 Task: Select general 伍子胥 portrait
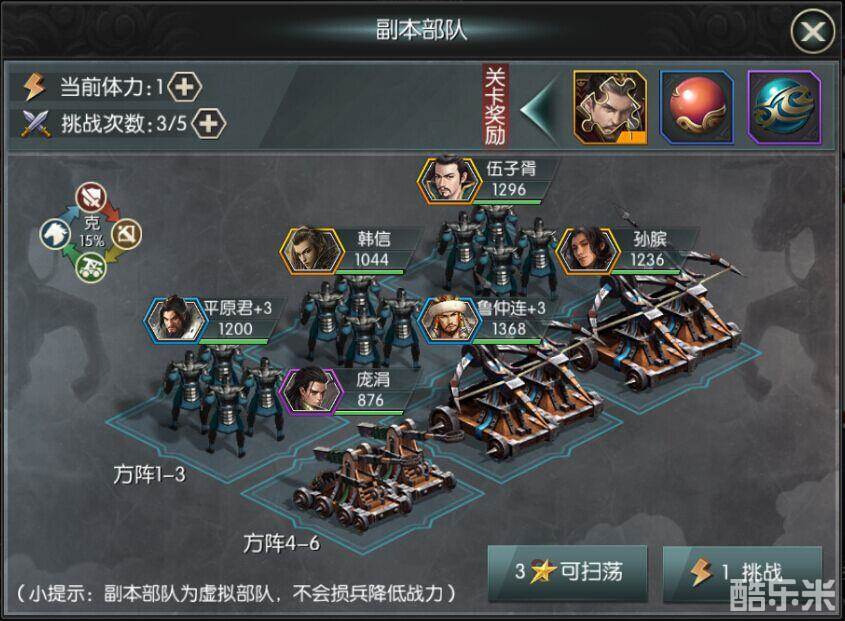448,180
